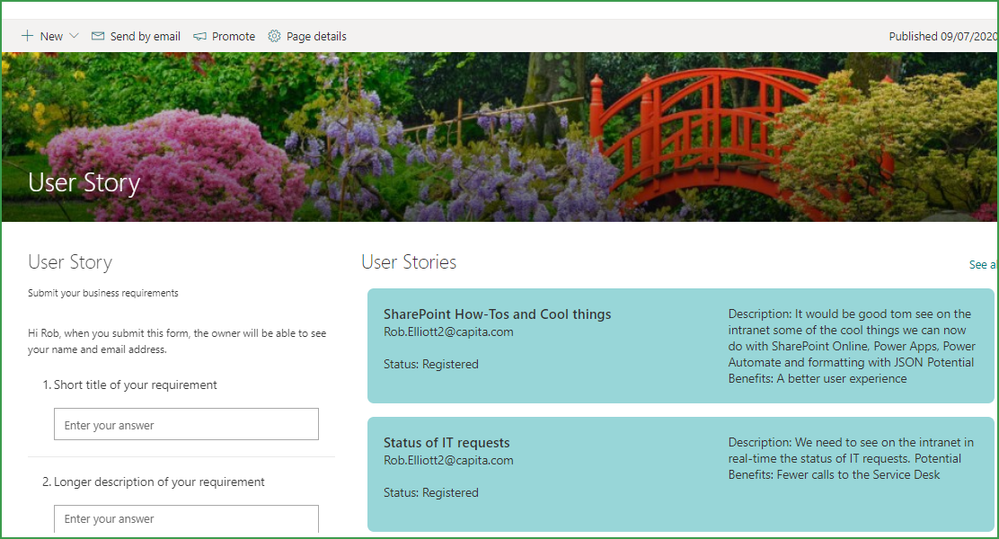Expand the New dropdown chevron
Image resolution: width=999 pixels, height=539 pixels.
pos(74,36)
